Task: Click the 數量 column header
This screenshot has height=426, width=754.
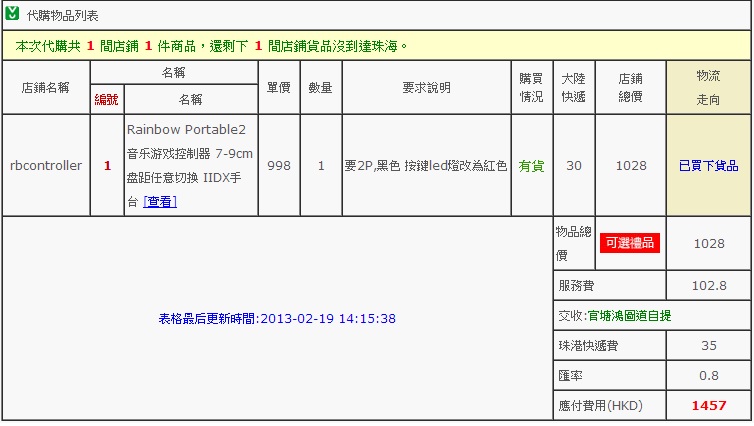Action: [x=320, y=88]
